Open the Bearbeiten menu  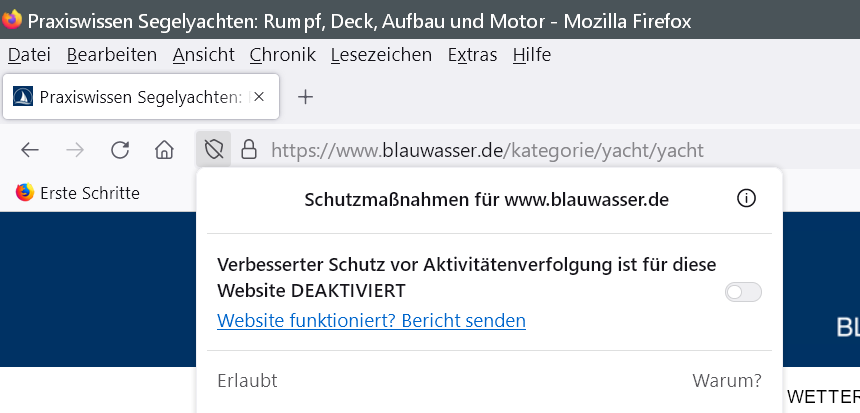pyautogui.click(x=111, y=55)
